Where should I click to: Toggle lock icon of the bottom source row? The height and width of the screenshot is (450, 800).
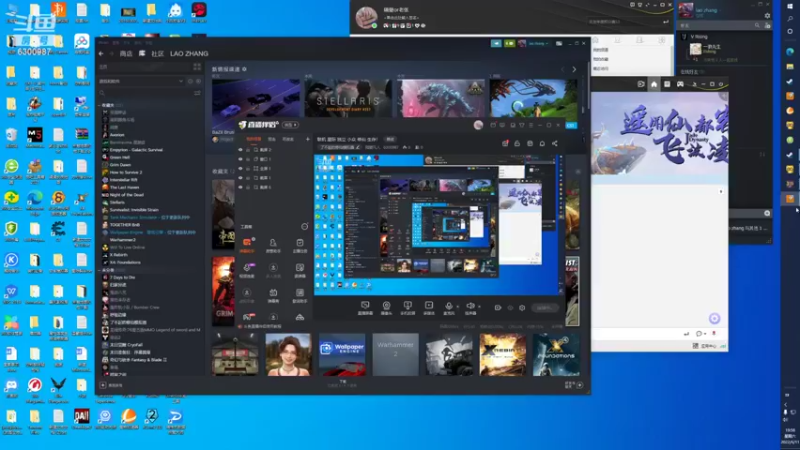pos(248,187)
